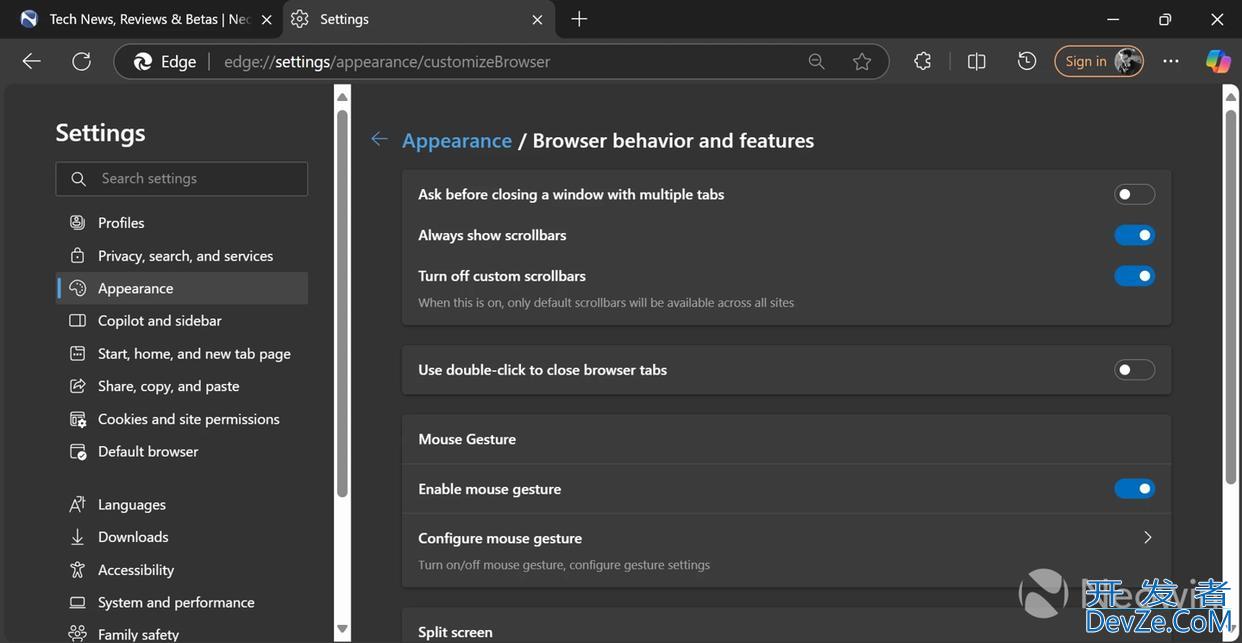Click the back arrow beside Appearance heading
Screen dimensions: 1242x643
tap(379, 140)
